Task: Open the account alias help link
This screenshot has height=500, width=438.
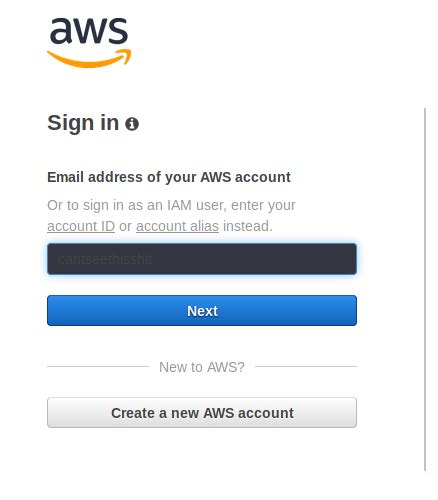Action: [177, 226]
